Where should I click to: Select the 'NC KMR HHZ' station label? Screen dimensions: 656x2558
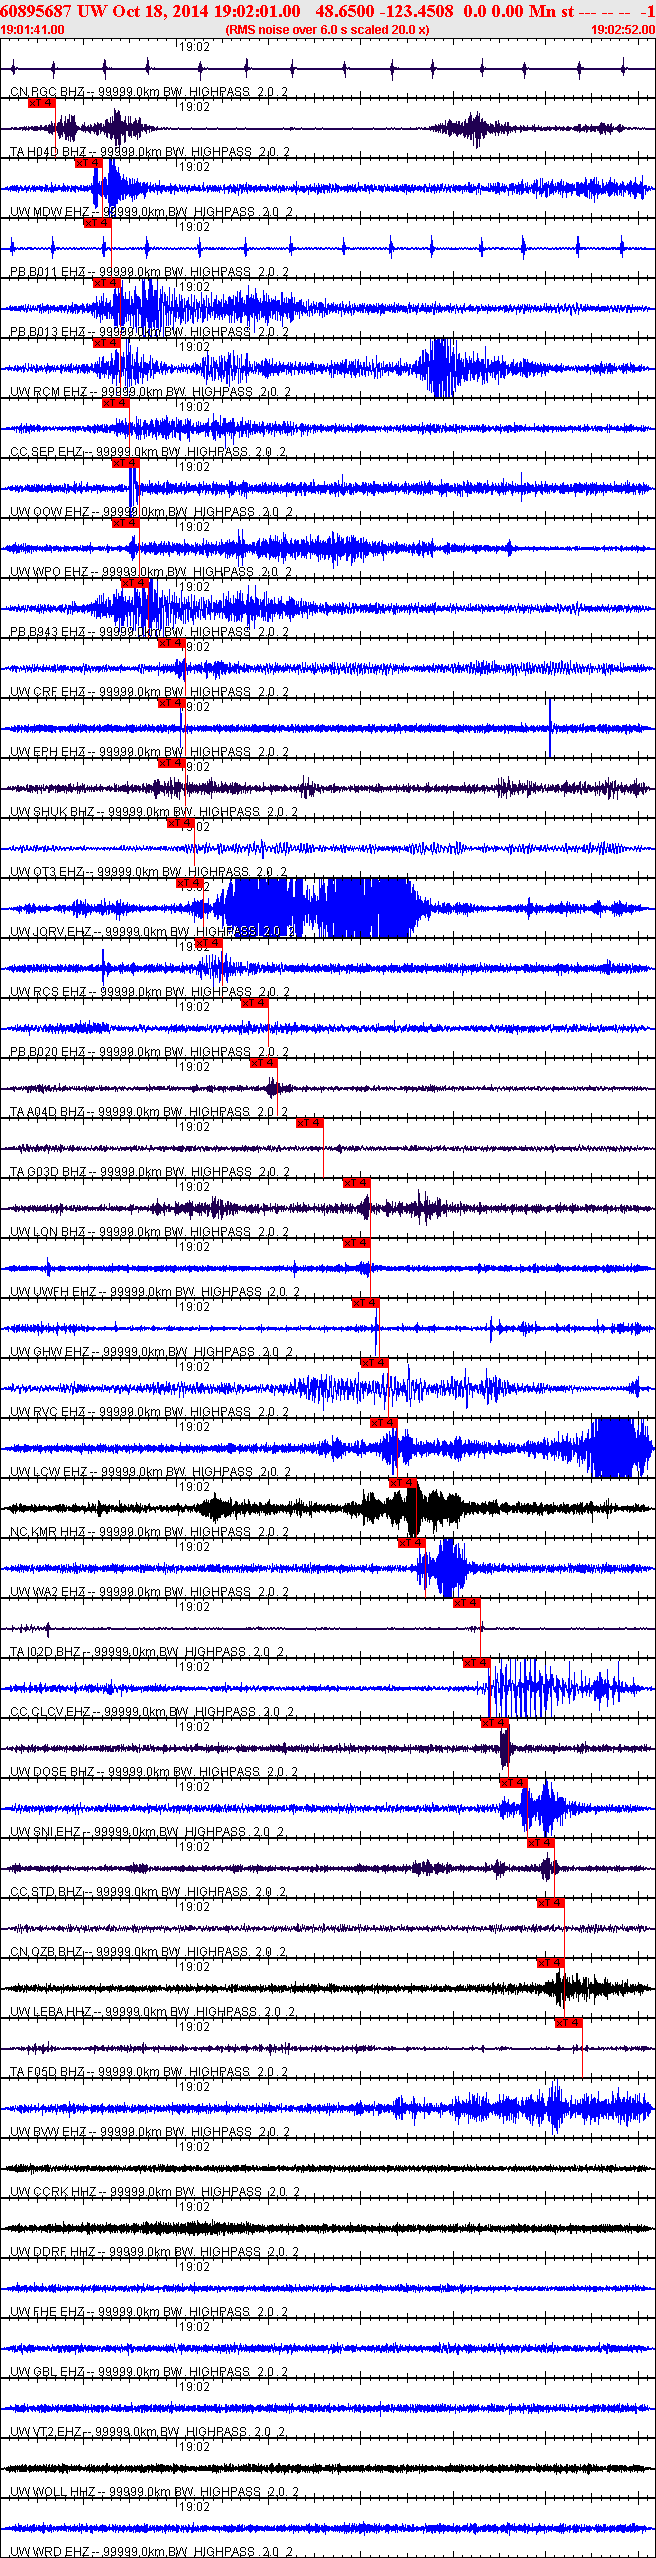48,1532
